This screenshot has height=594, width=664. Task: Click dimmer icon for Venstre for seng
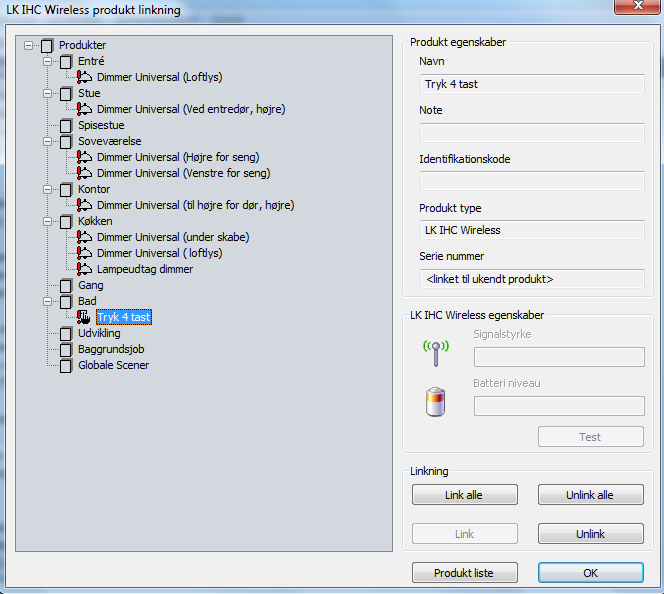click(x=84, y=173)
